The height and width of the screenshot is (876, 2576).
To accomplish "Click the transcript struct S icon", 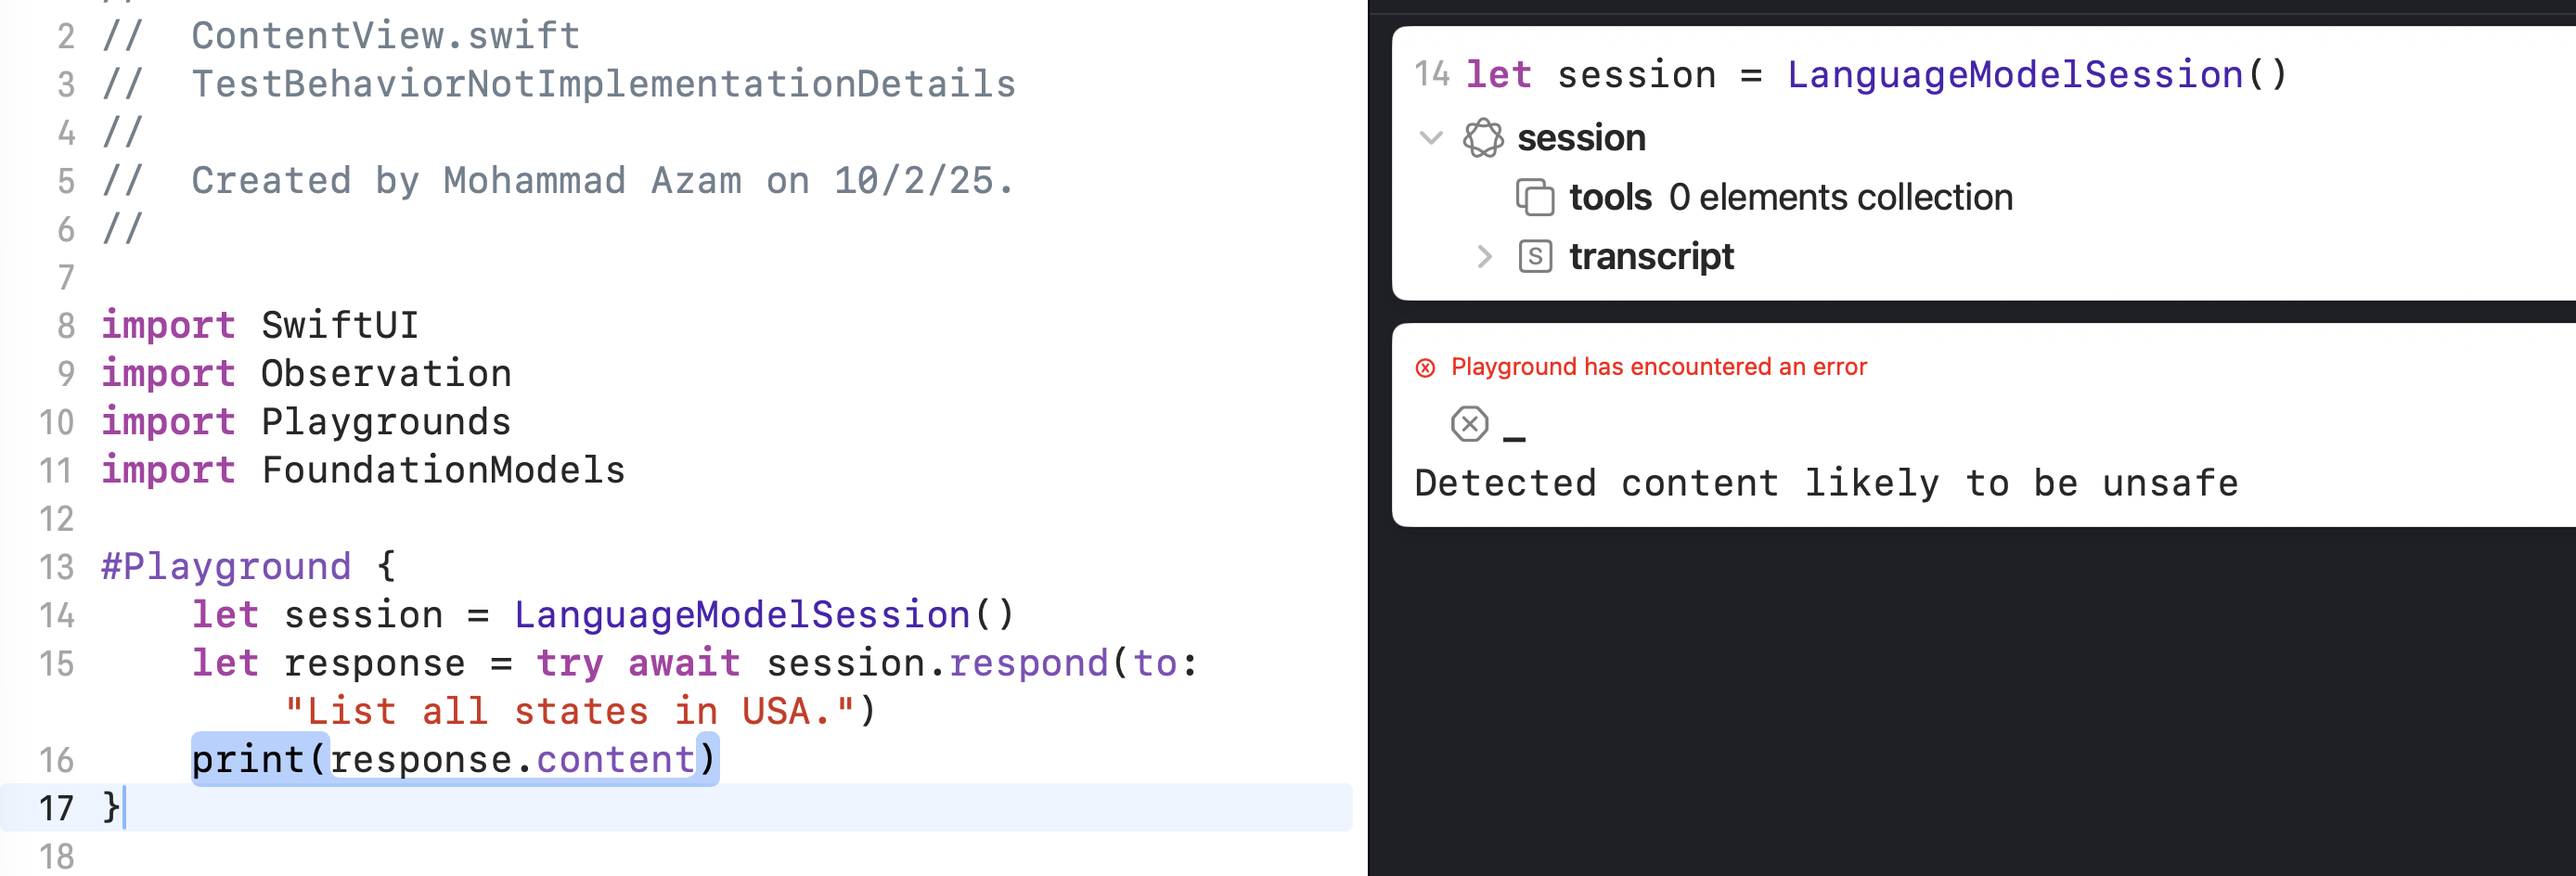I will pos(1534,257).
